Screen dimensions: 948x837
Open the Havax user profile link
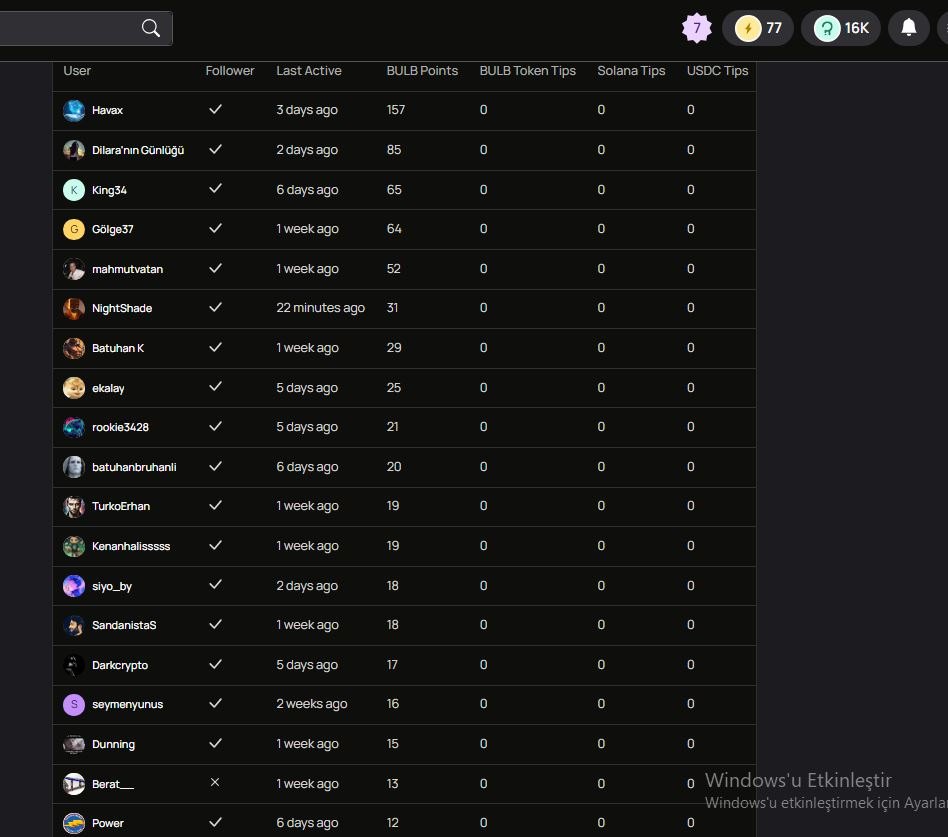point(108,111)
